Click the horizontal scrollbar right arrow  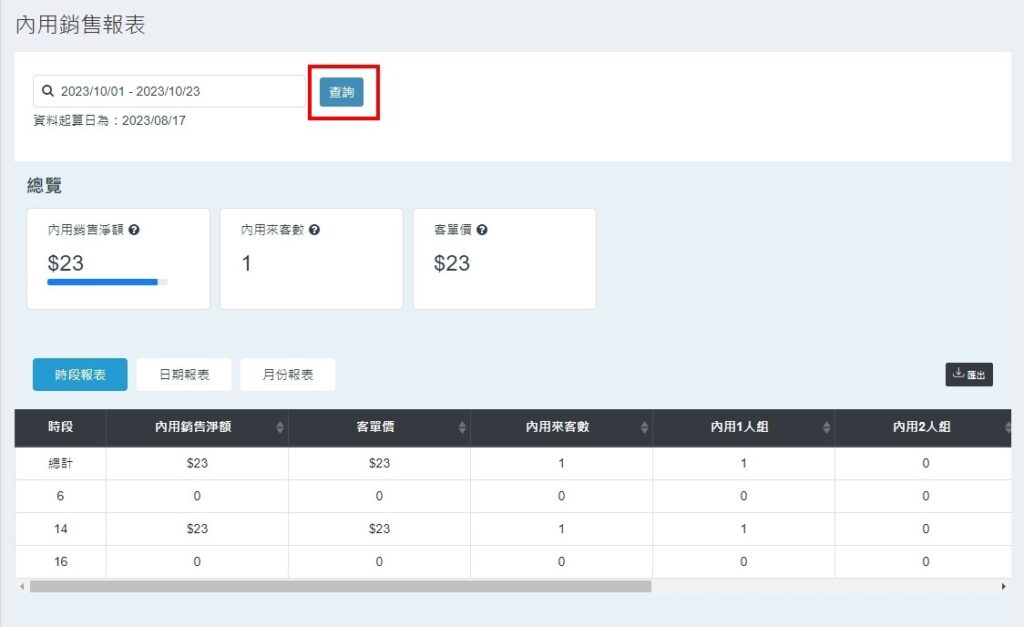1003,587
